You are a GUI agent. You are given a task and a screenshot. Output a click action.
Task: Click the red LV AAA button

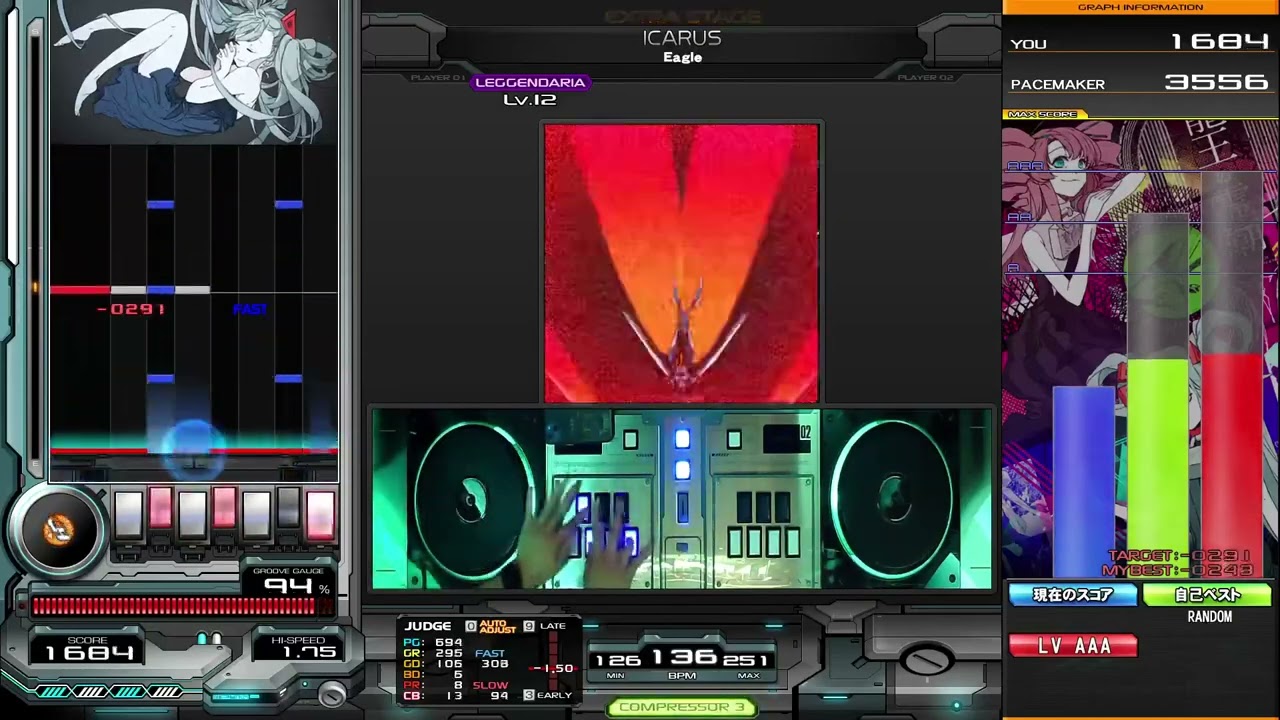point(1074,646)
